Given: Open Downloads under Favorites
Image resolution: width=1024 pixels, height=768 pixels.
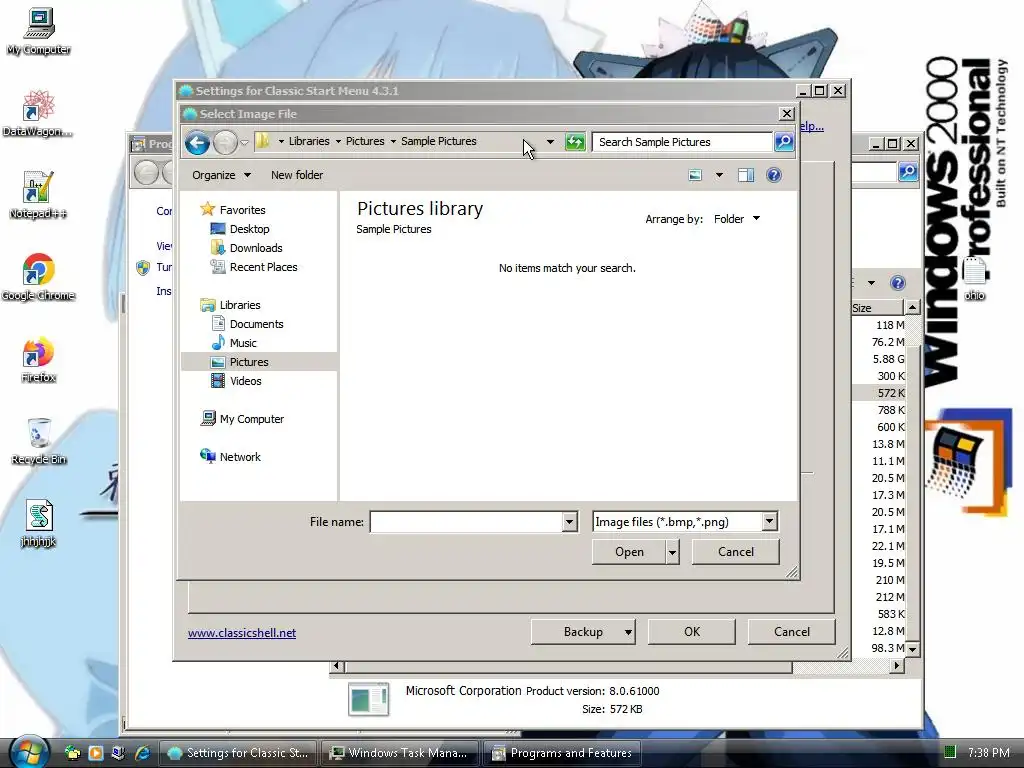Looking at the screenshot, I should coord(255,248).
